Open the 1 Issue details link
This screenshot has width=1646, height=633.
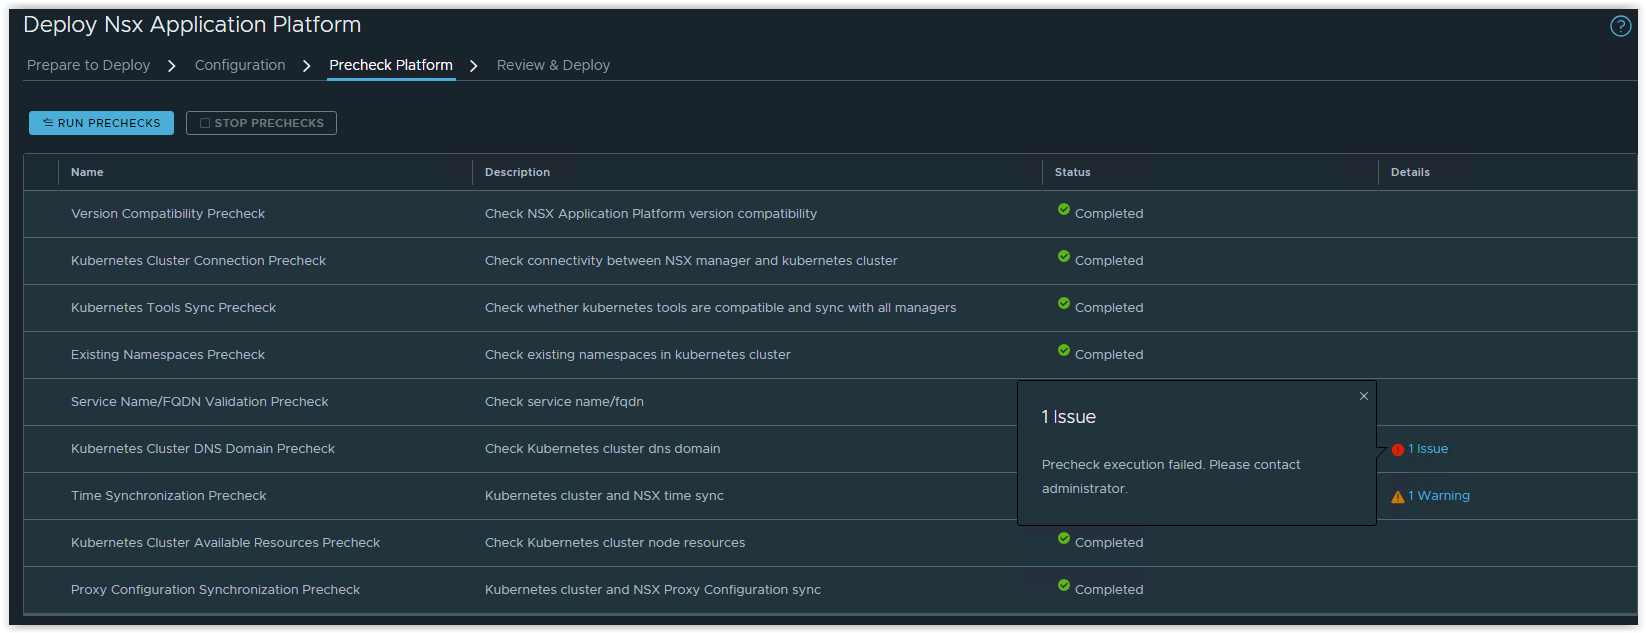[1428, 449]
